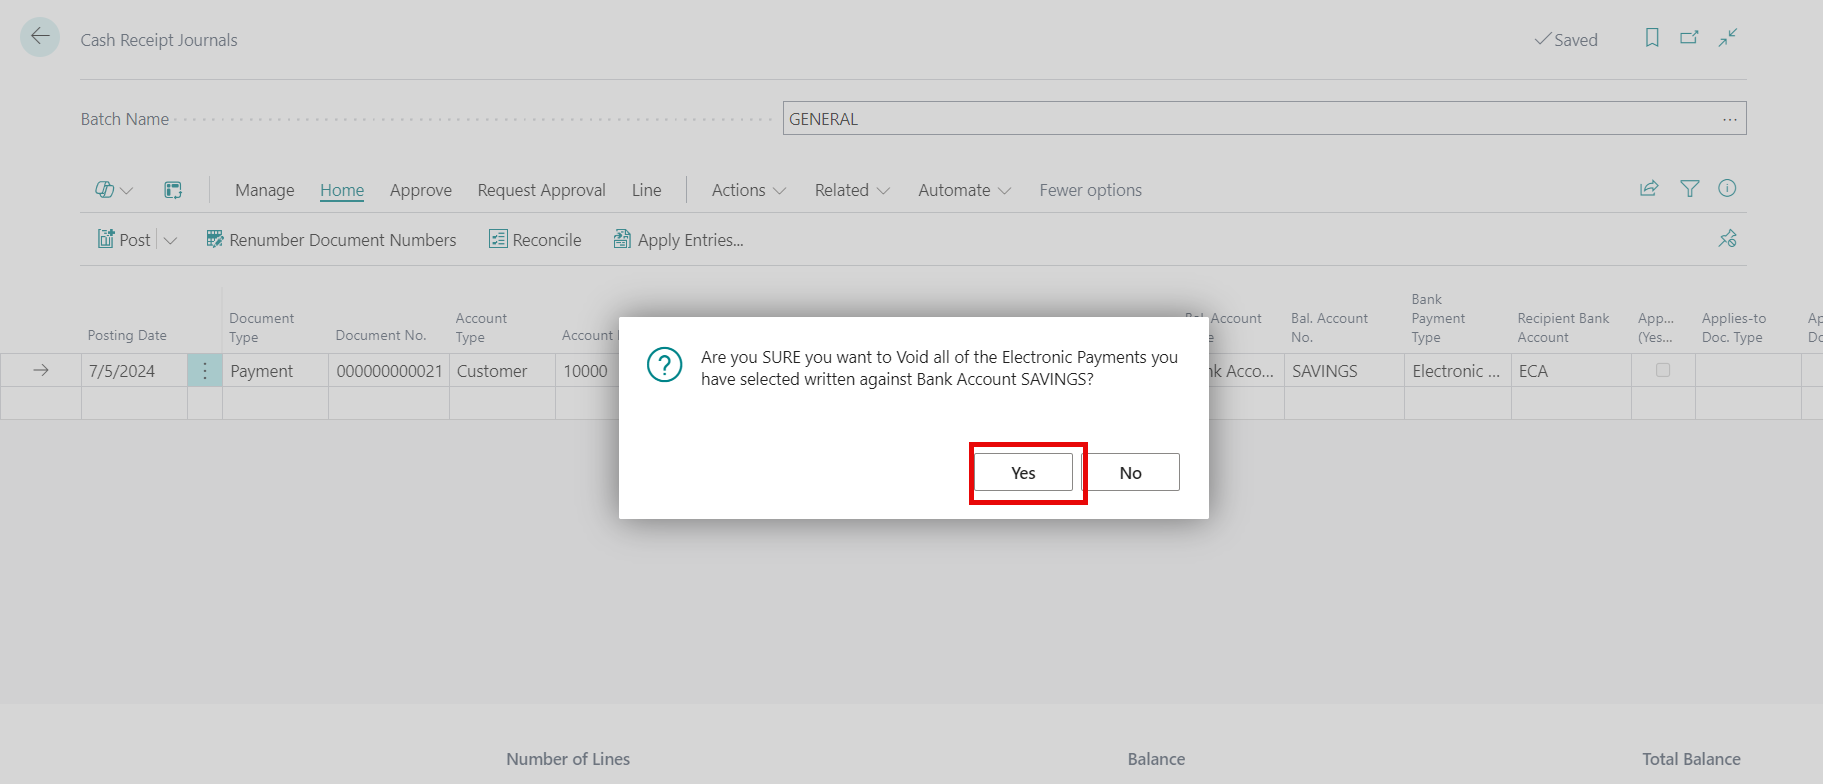Open the Approve menu
The height and width of the screenshot is (784, 1823).
[x=421, y=190]
